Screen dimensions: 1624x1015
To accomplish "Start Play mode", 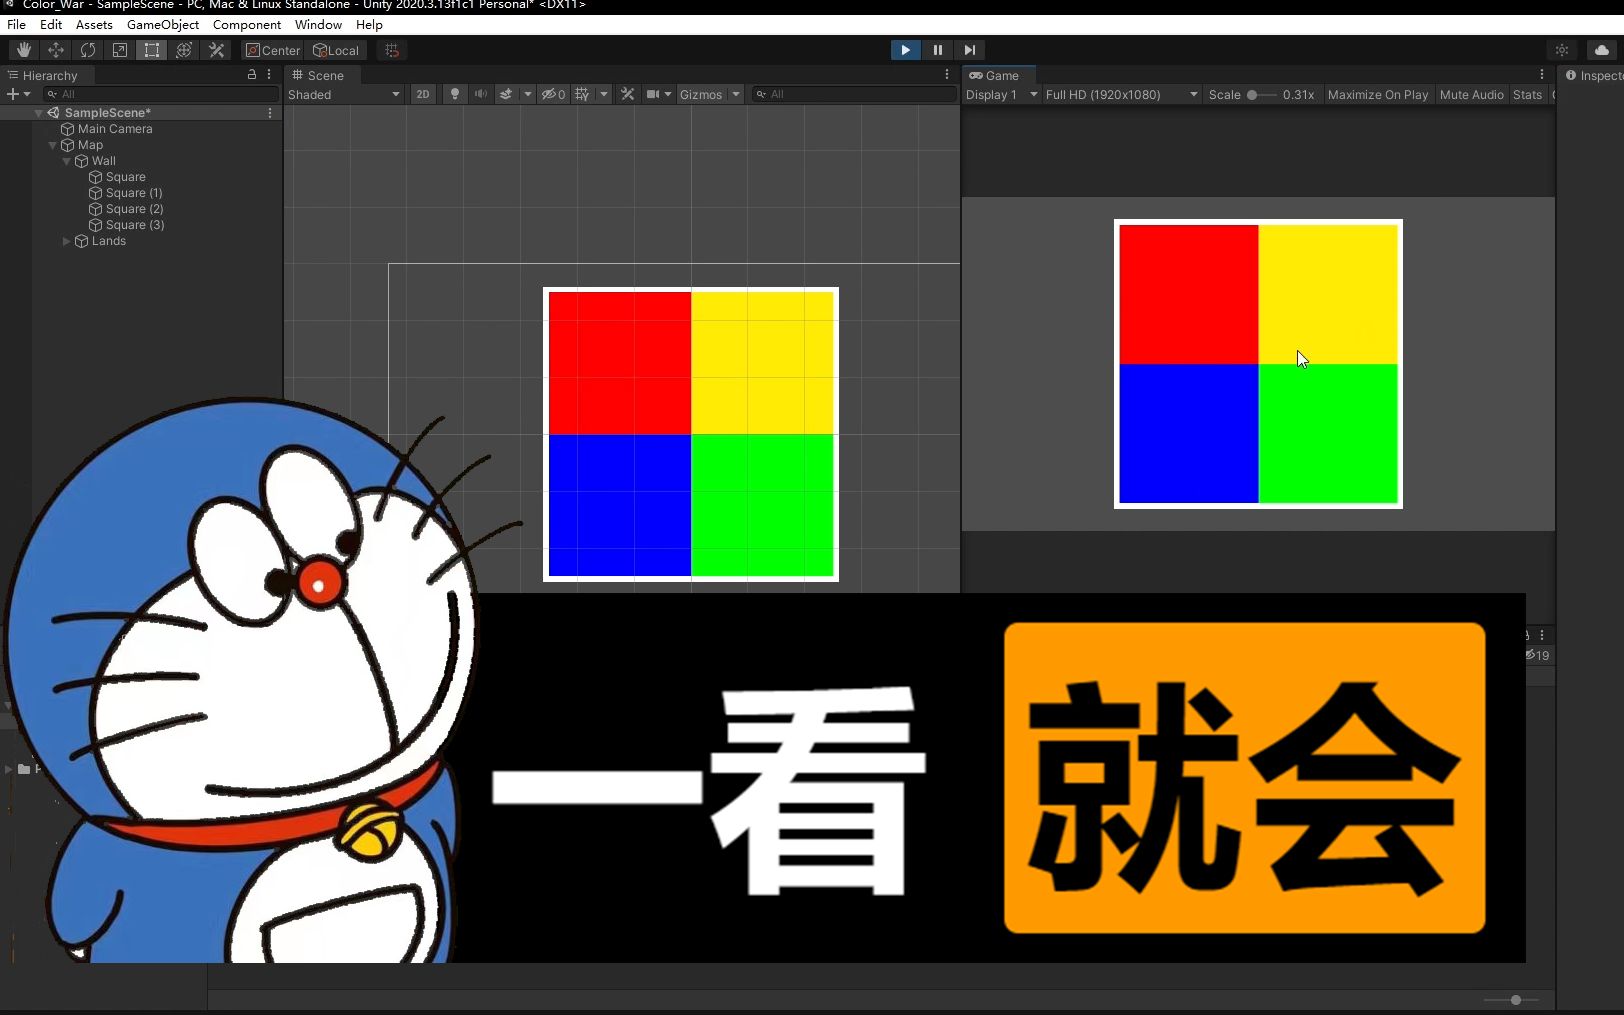I will point(905,50).
